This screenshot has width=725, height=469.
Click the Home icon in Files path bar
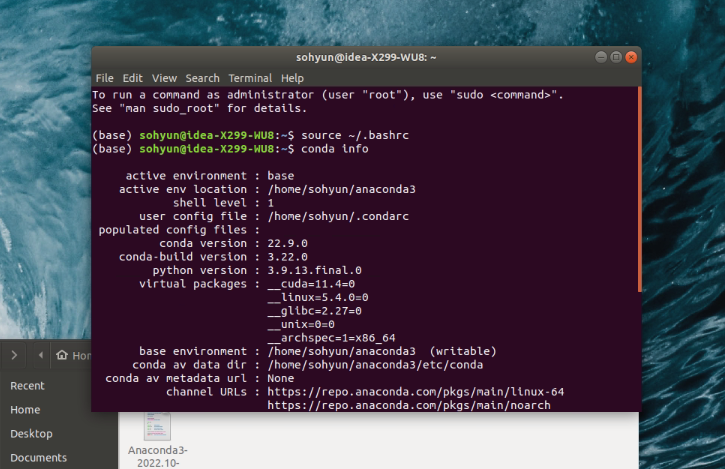pos(62,355)
